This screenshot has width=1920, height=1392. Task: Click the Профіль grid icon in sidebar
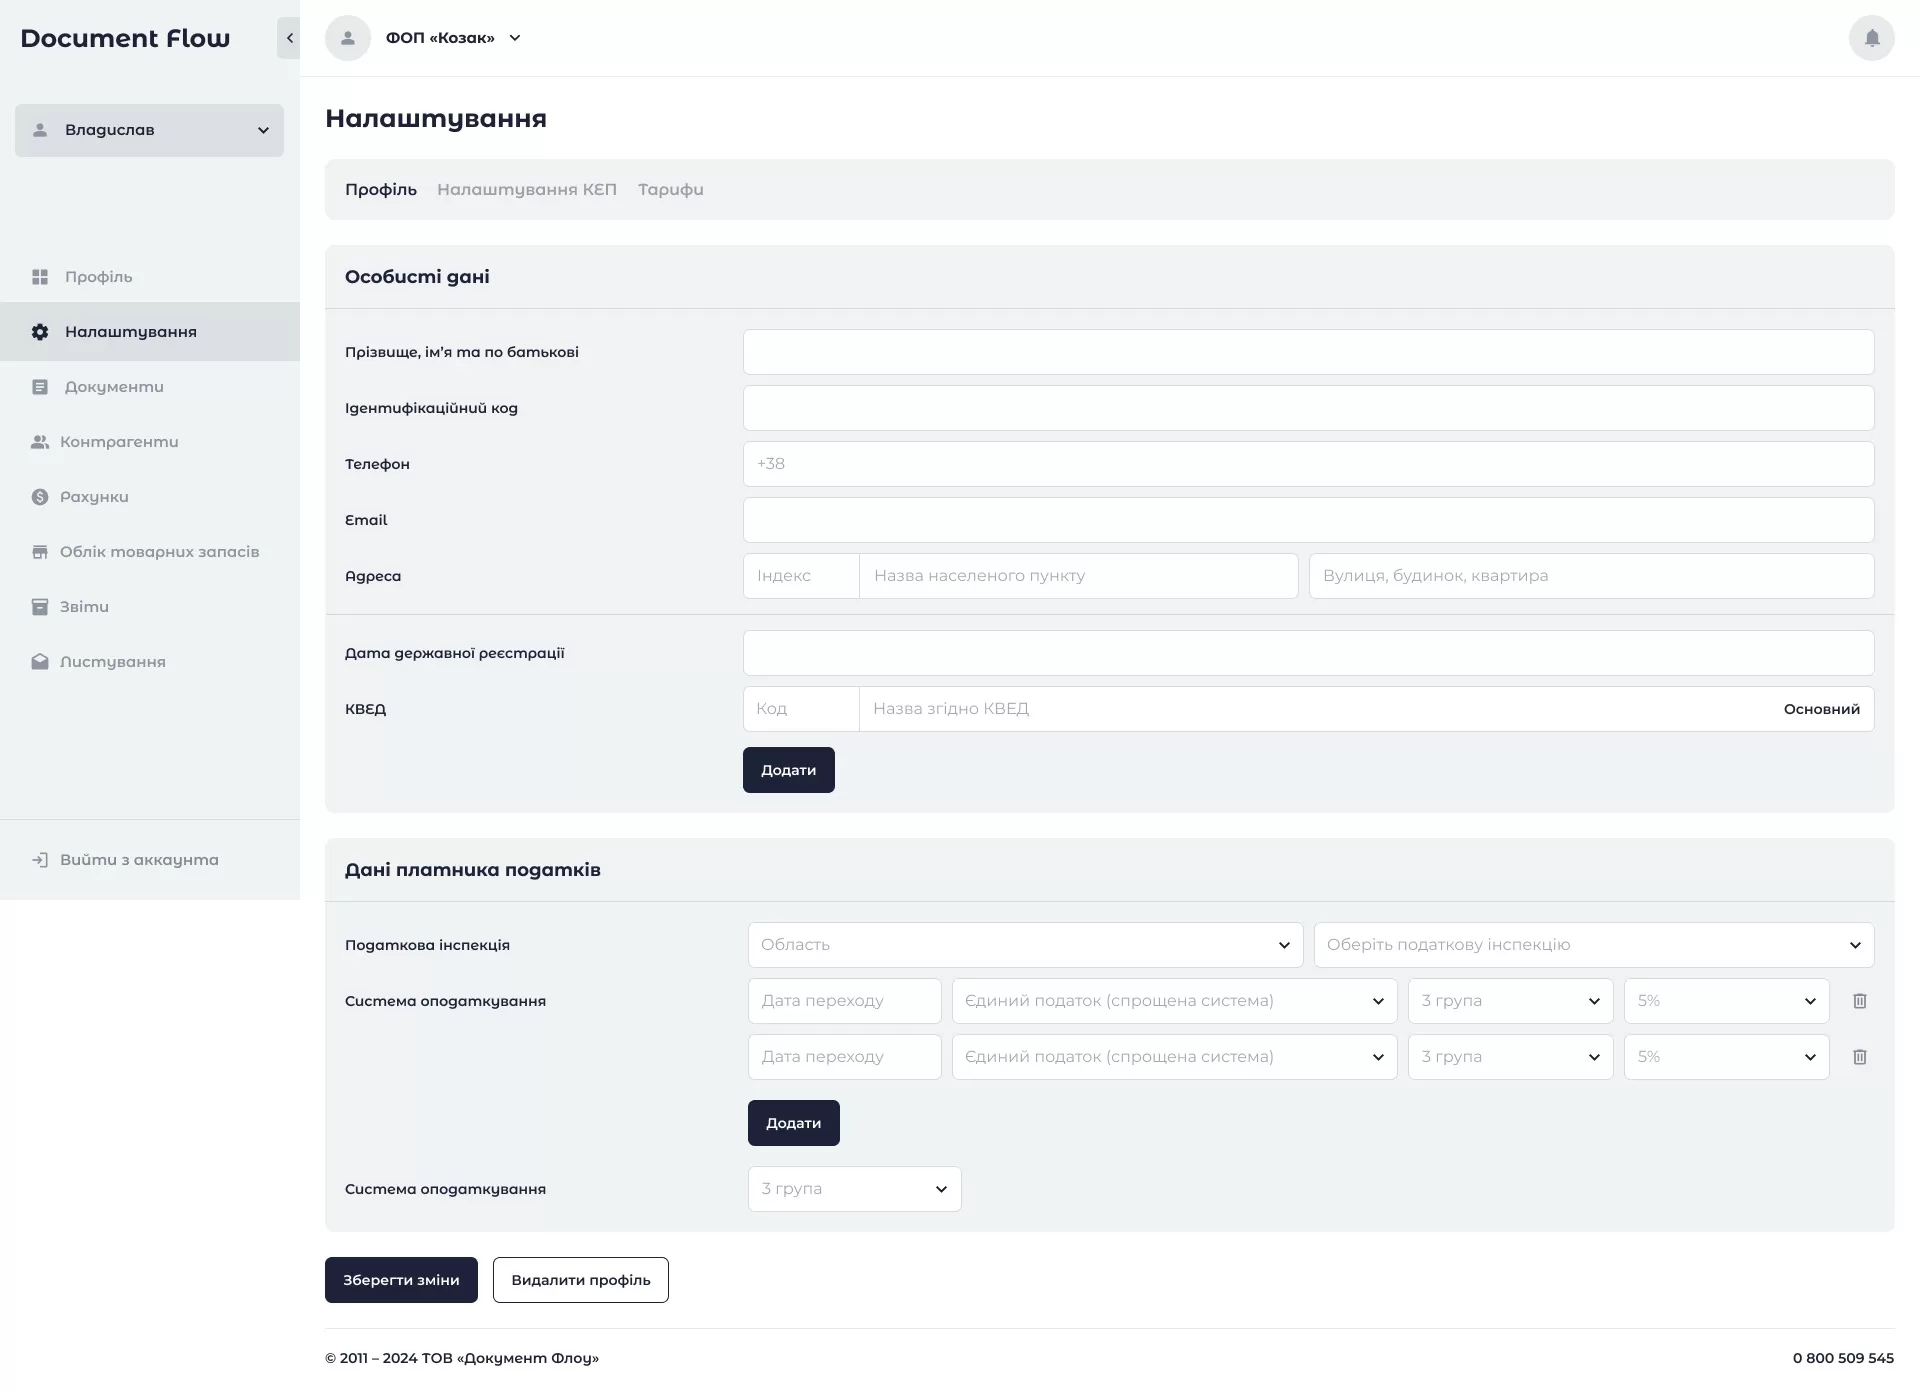40,277
